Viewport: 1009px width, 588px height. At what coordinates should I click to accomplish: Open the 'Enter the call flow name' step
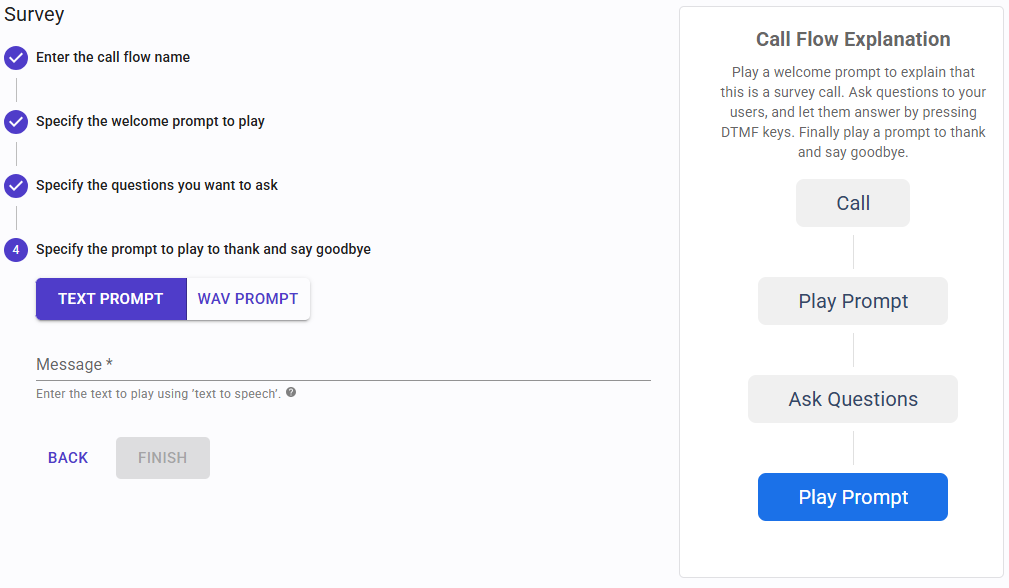[113, 58]
